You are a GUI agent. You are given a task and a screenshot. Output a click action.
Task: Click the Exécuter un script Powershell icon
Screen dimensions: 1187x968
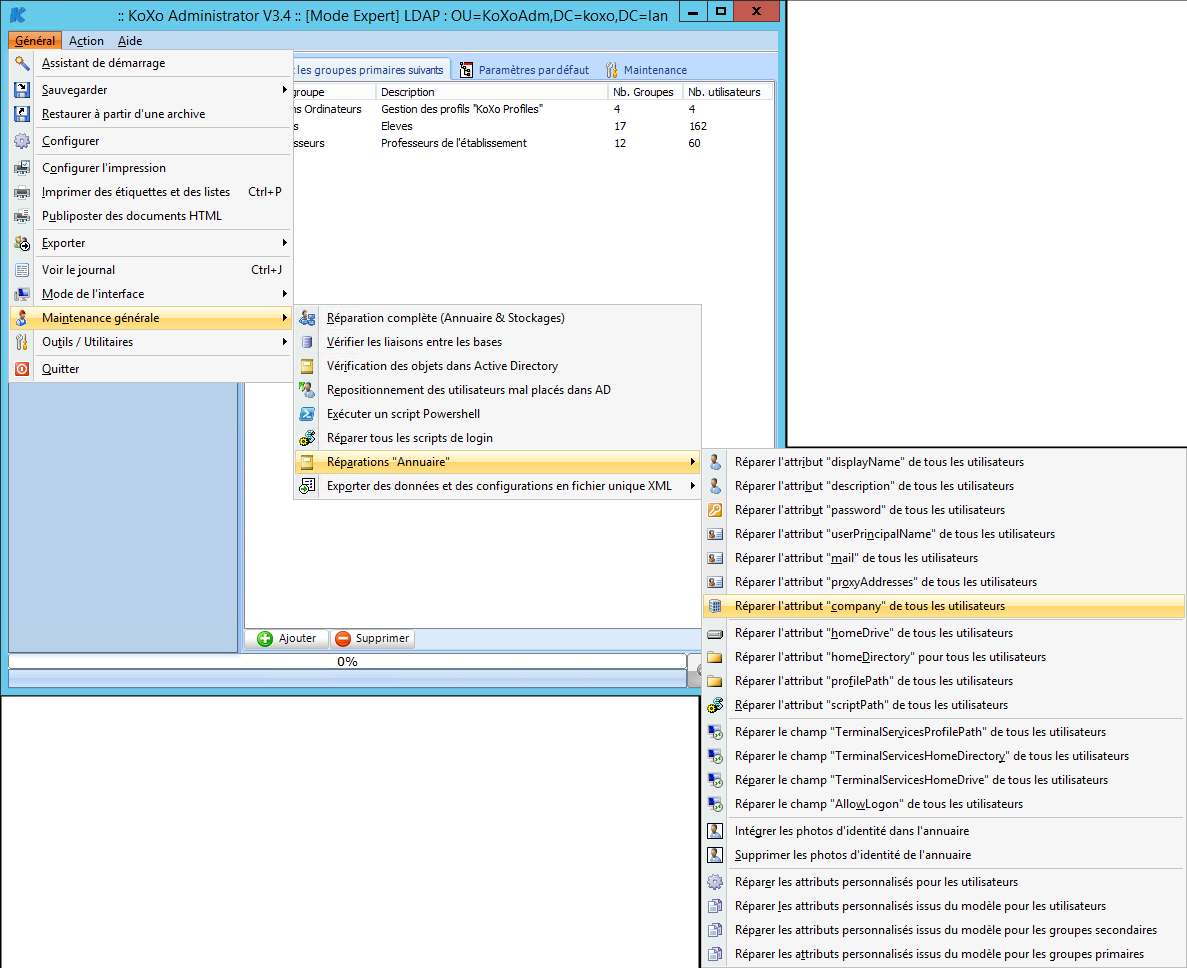pyautogui.click(x=307, y=414)
